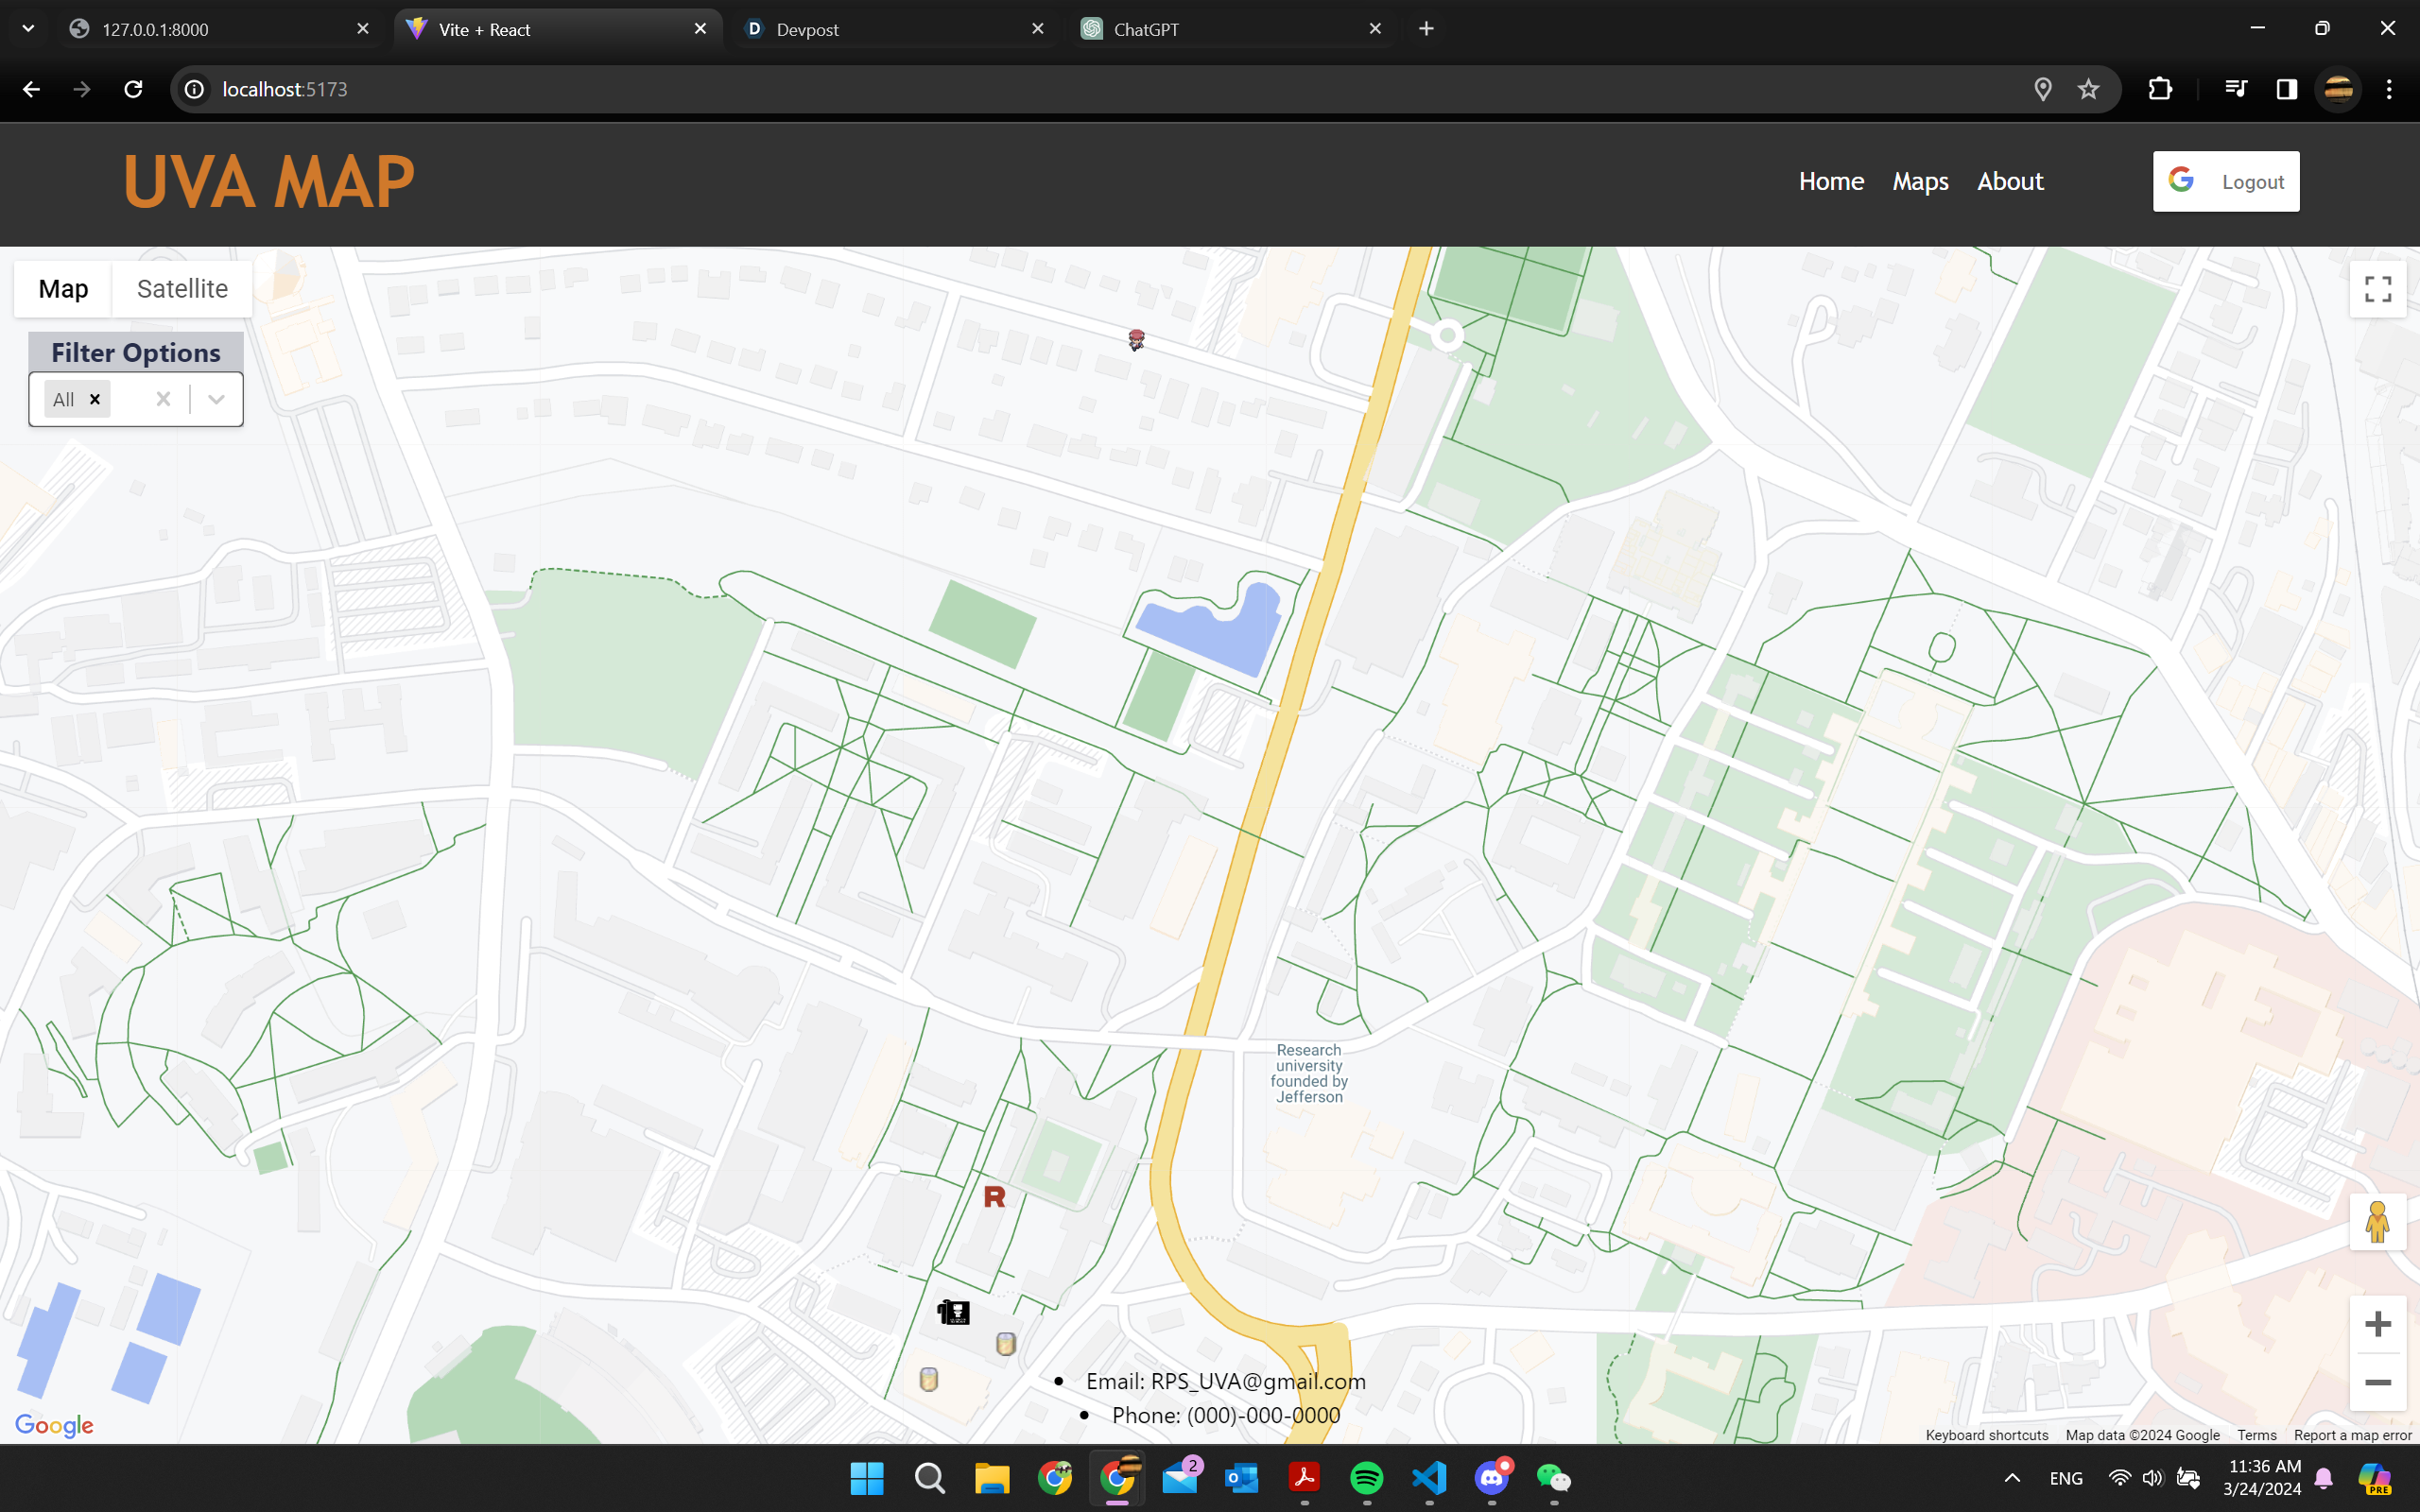
Task: Open the browser Extensions puzzle icon
Action: click(2160, 90)
